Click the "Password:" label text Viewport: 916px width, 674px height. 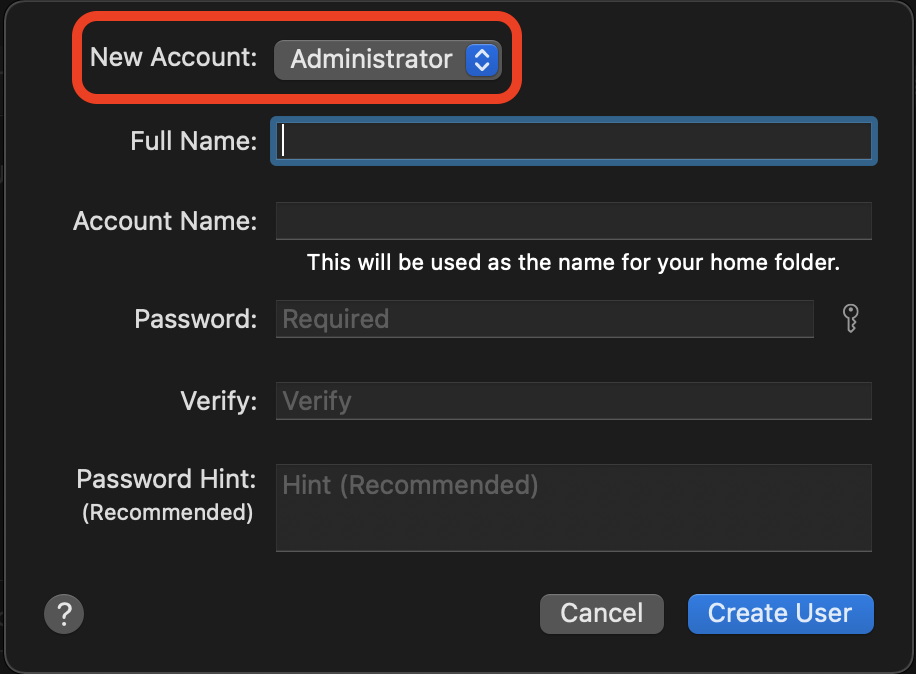click(196, 319)
